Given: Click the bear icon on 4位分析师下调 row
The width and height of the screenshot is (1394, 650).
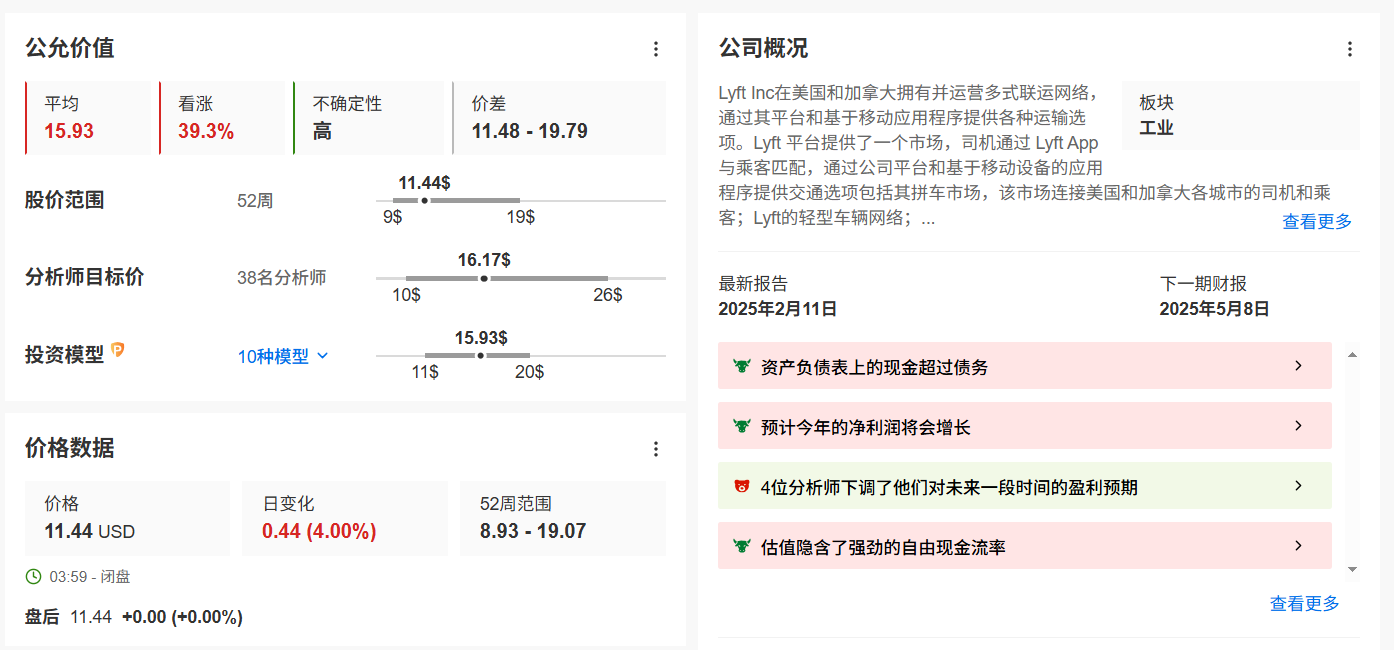Looking at the screenshot, I should [x=742, y=486].
